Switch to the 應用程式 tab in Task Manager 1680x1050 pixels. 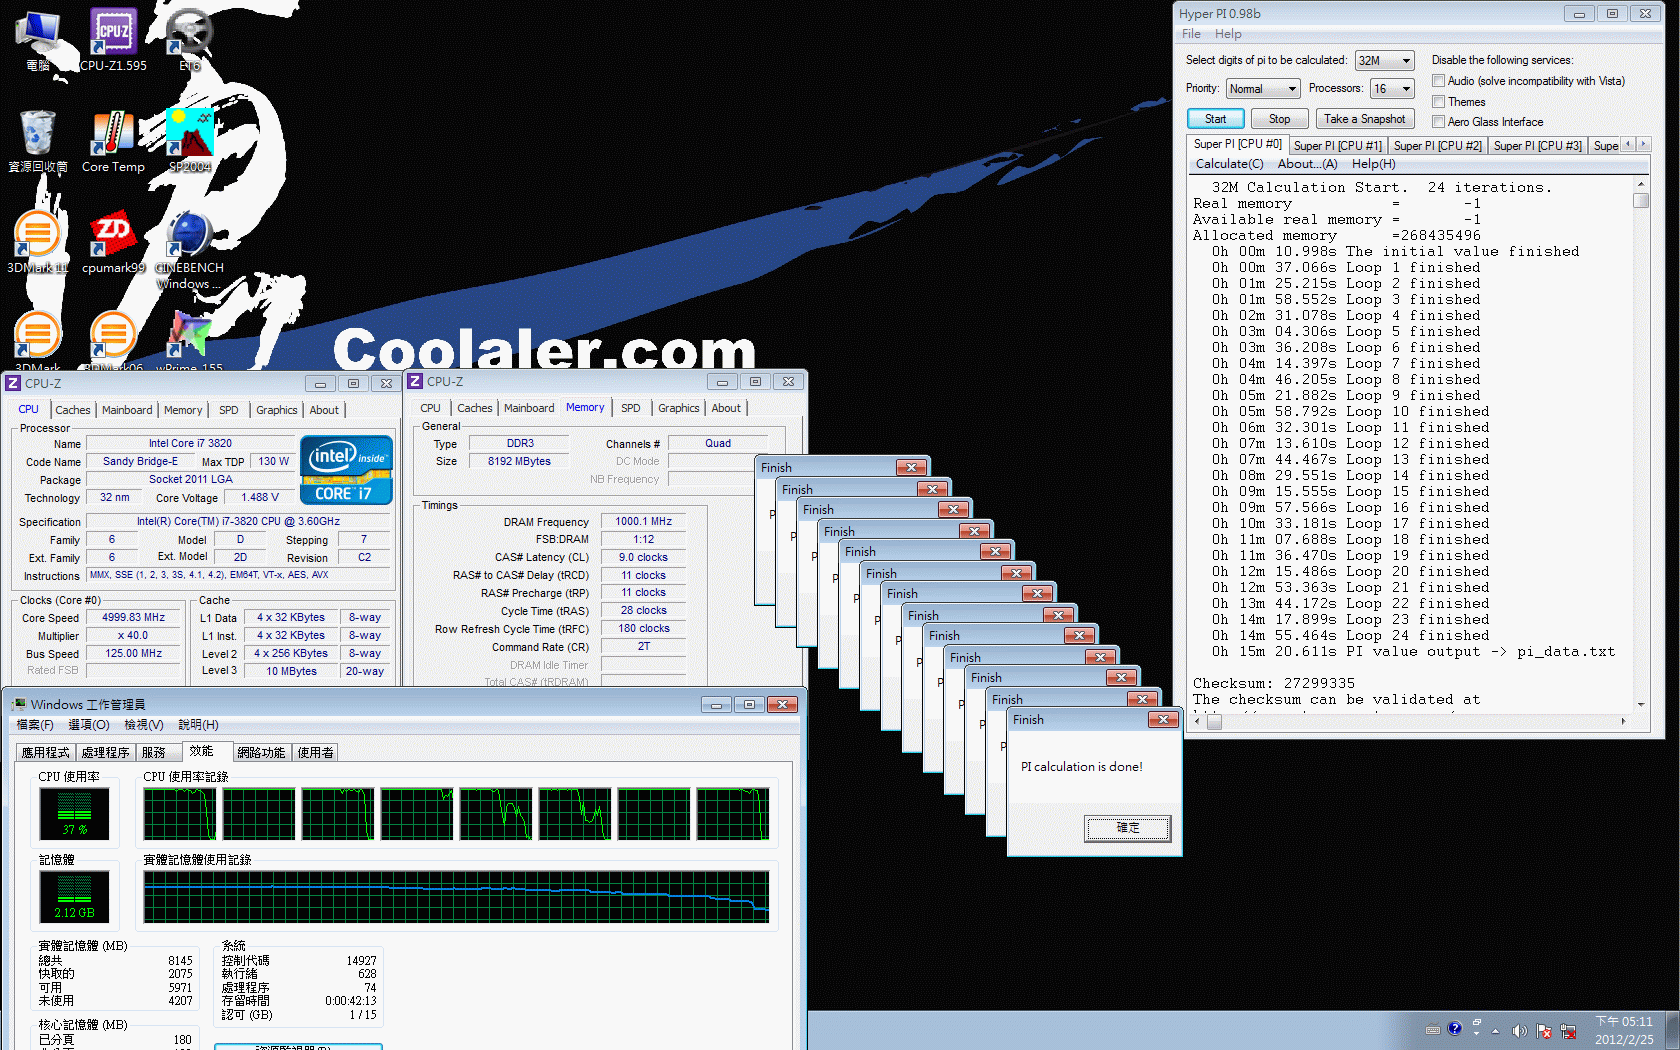(x=46, y=752)
